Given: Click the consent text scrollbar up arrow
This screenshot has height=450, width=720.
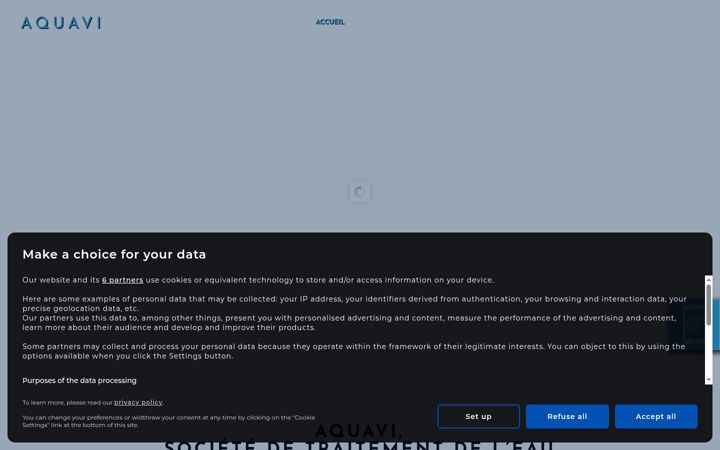Looking at the screenshot, I should coord(709,279).
